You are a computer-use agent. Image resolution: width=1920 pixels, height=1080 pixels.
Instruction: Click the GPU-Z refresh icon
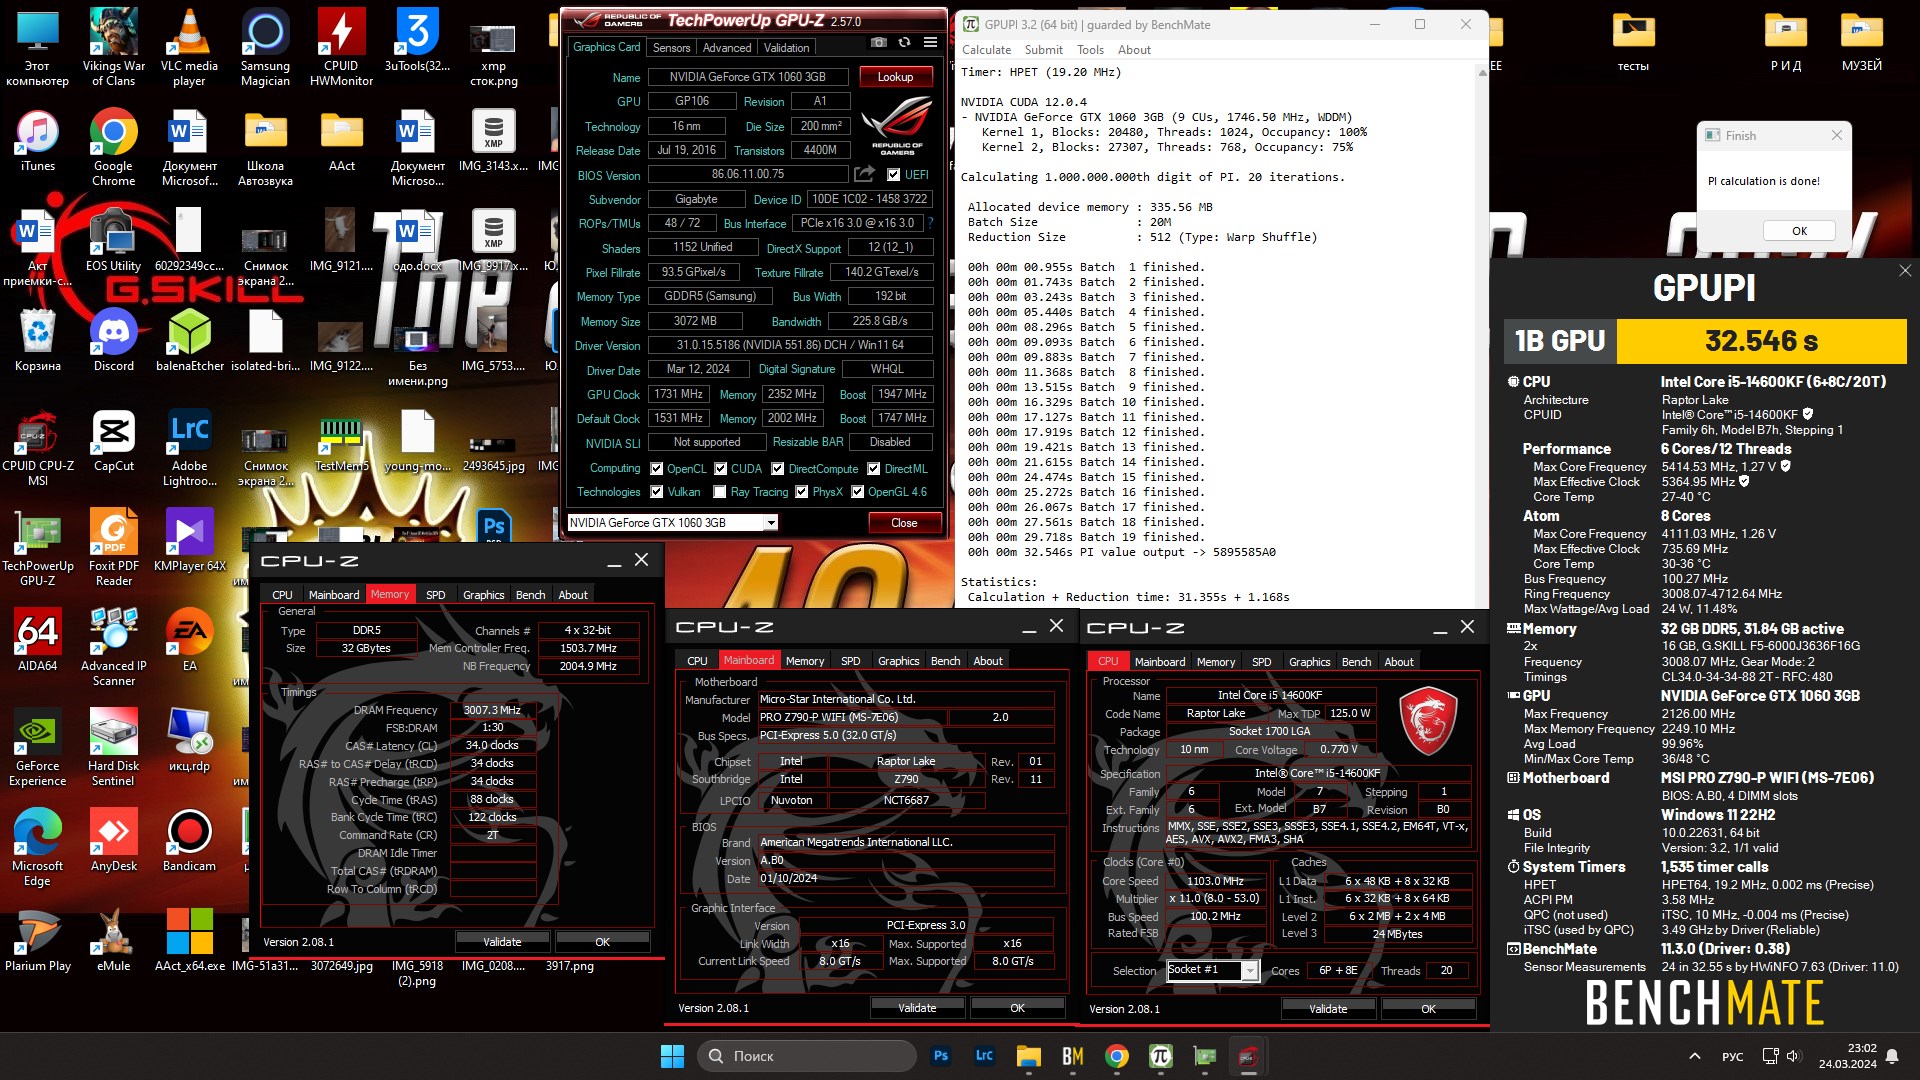pyautogui.click(x=904, y=43)
